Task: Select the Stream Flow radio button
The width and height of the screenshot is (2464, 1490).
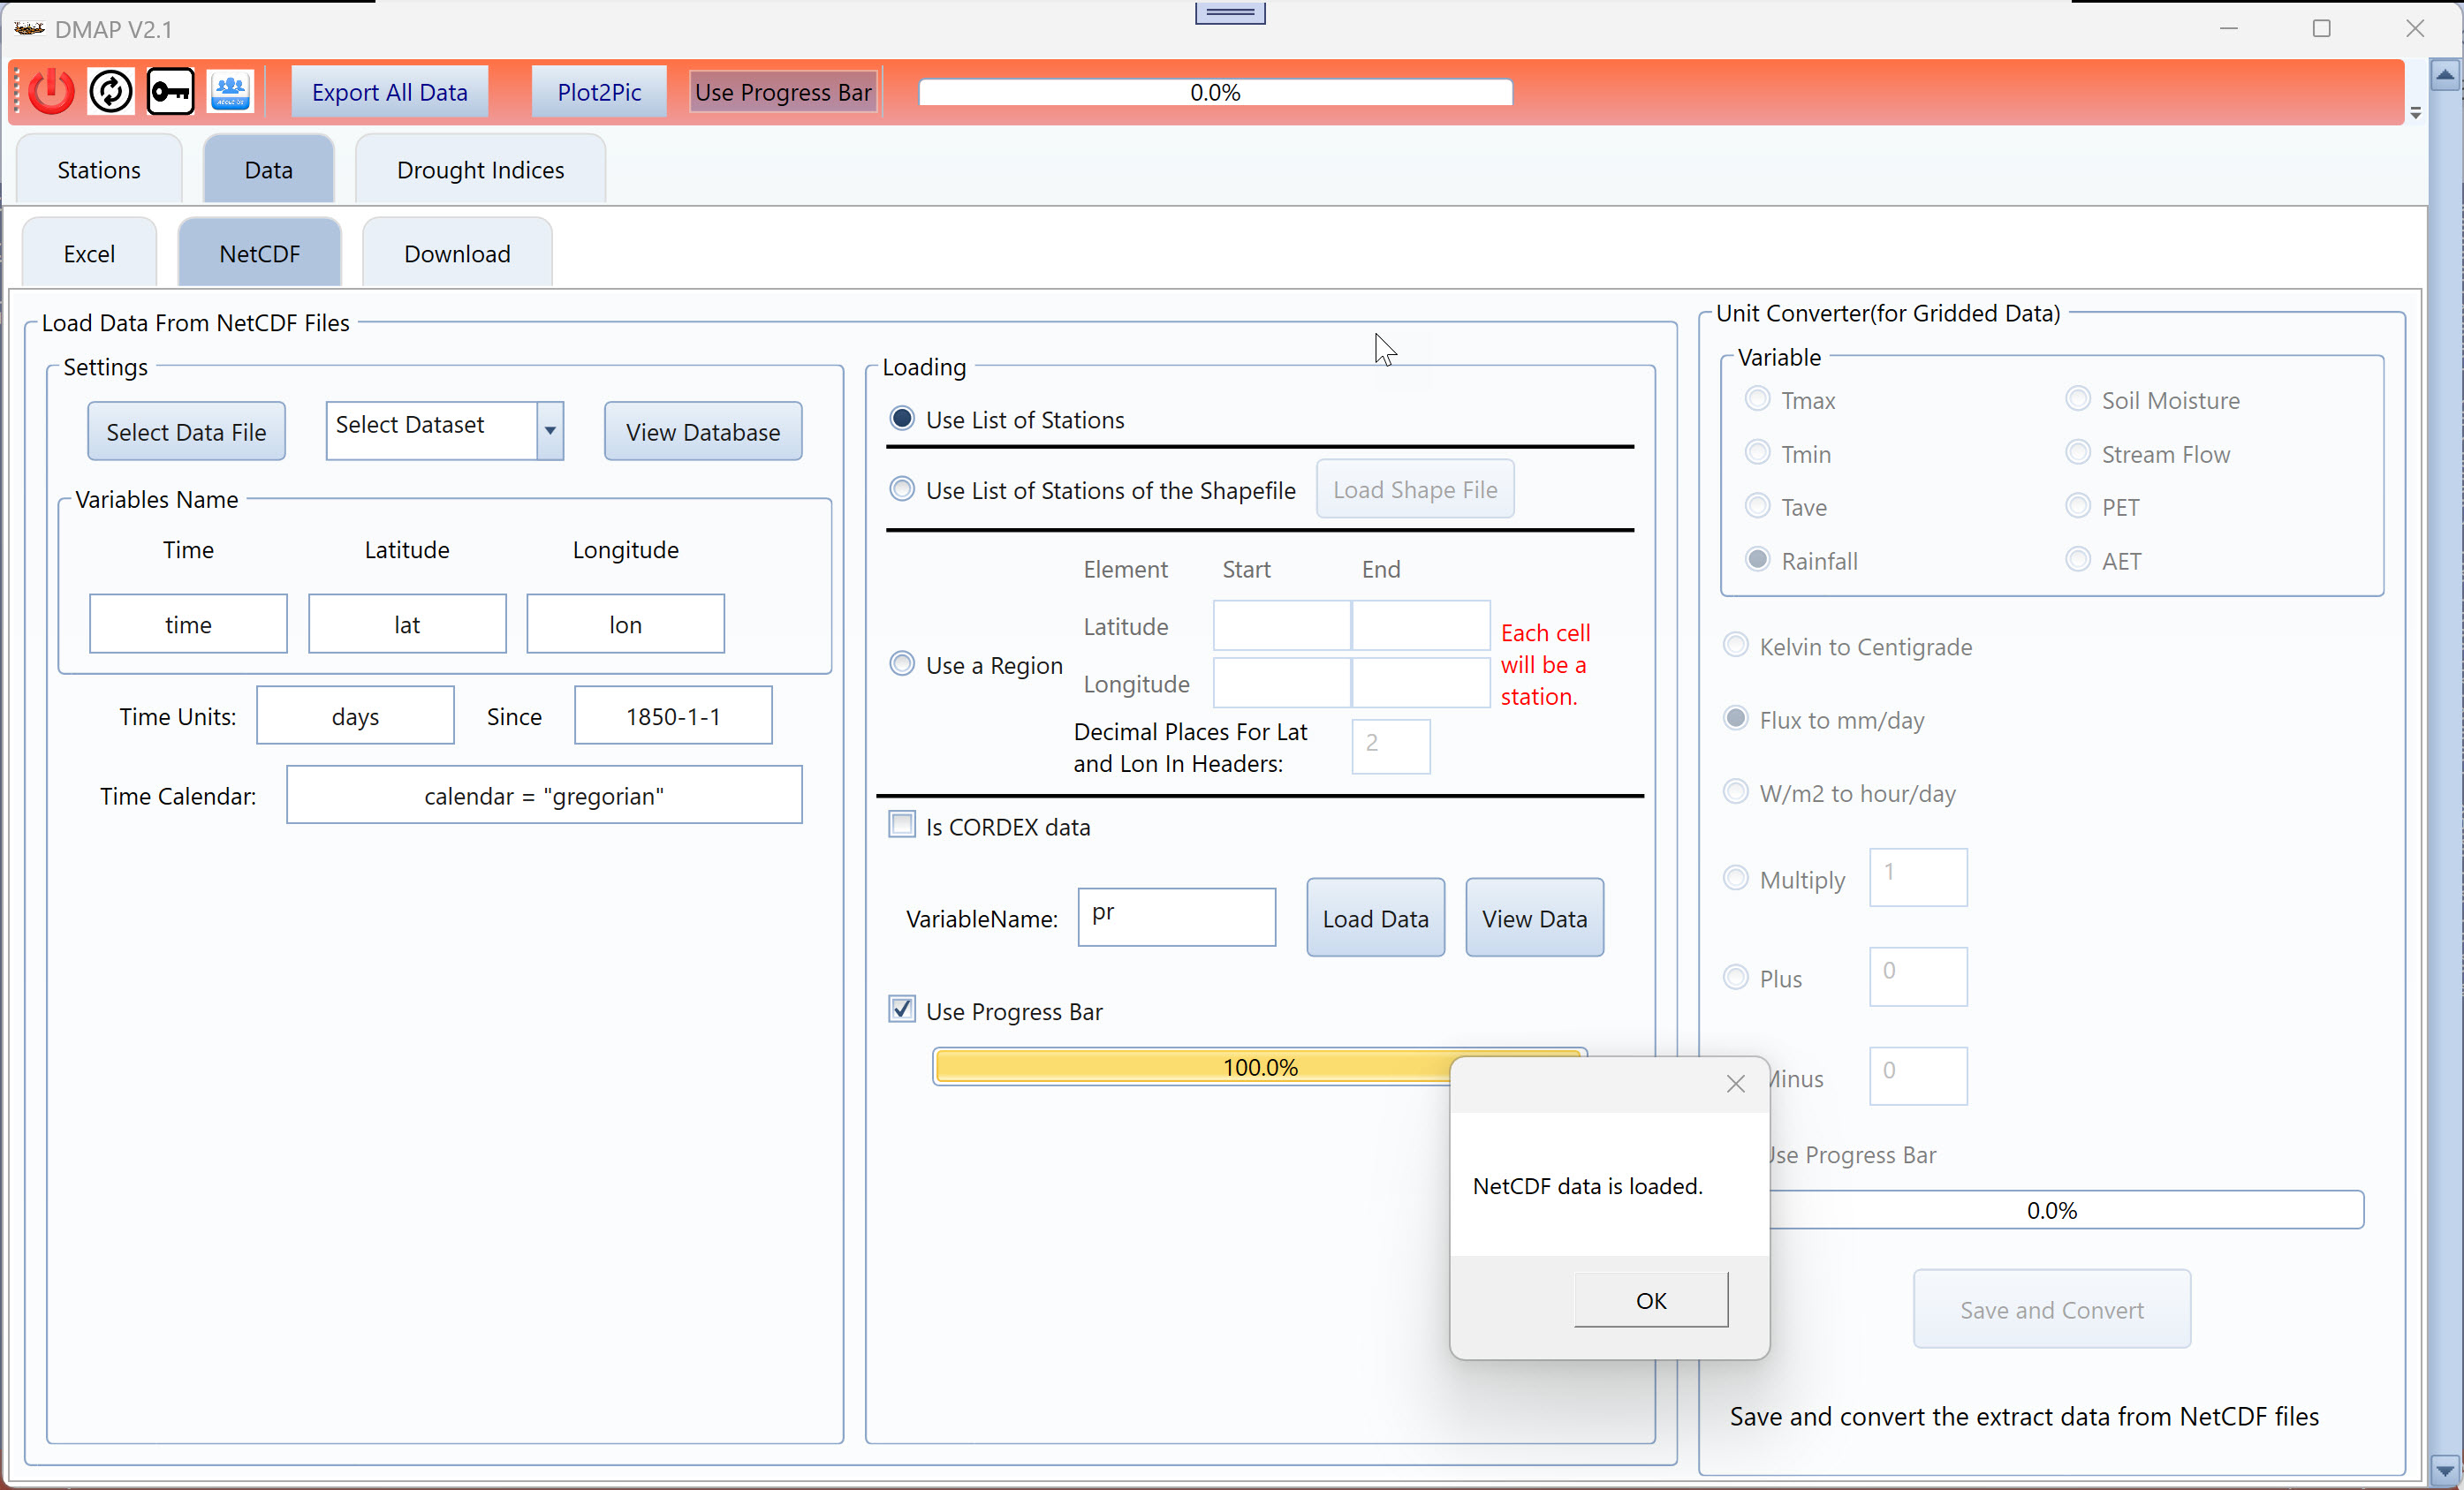Action: (2078, 453)
